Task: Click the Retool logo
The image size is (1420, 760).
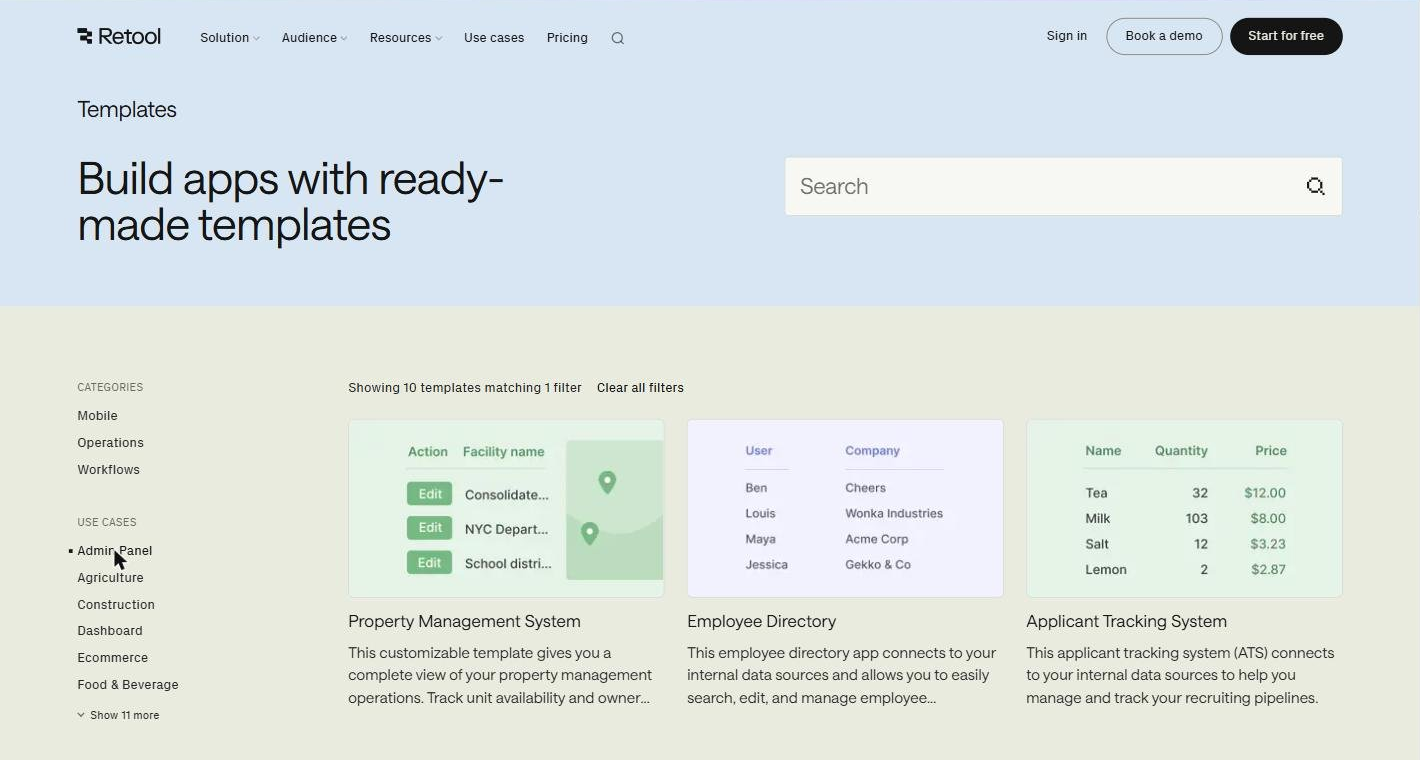Action: pyautogui.click(x=119, y=37)
